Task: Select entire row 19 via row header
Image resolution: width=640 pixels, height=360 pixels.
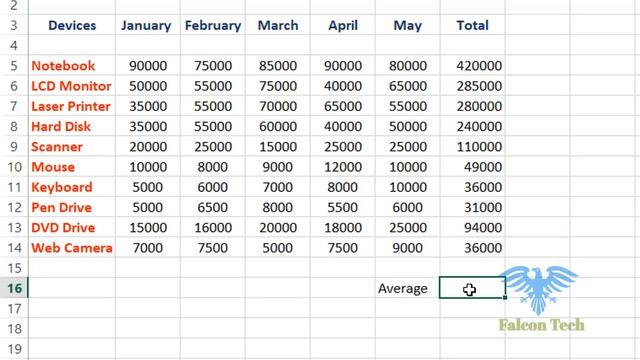Action: (x=14, y=349)
